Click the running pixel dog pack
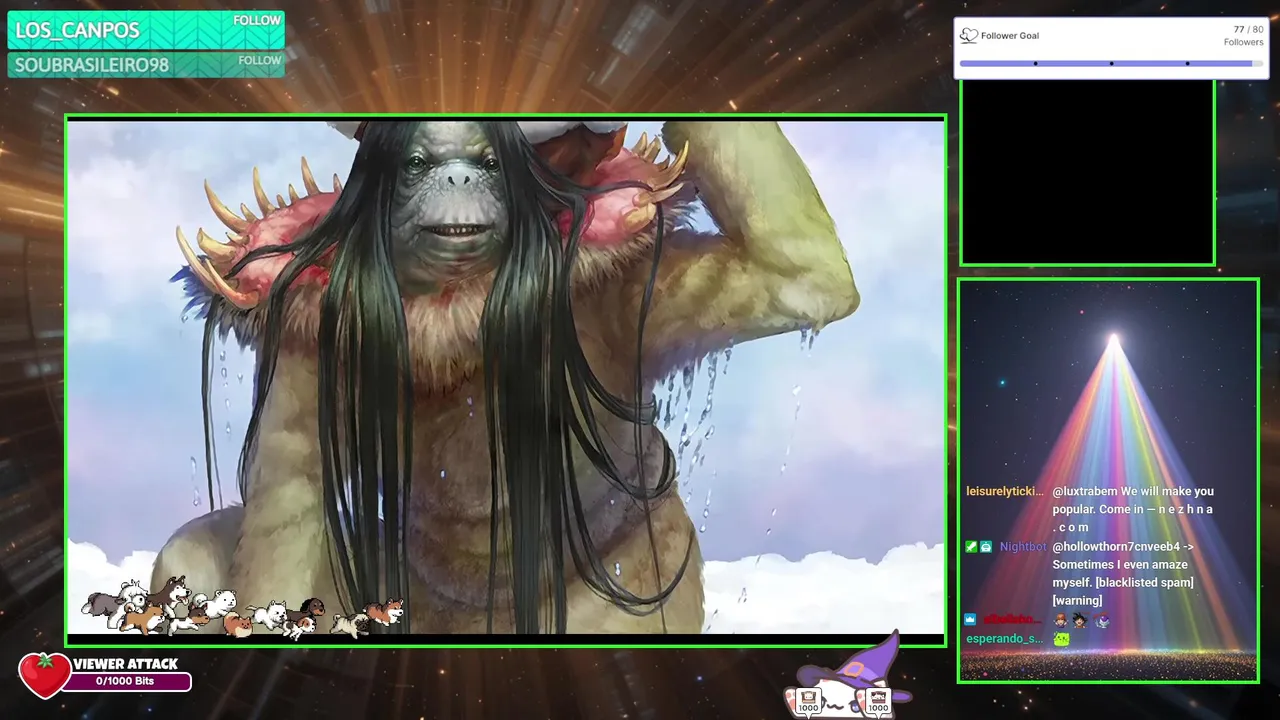The height and width of the screenshot is (720, 1280). tap(242, 607)
